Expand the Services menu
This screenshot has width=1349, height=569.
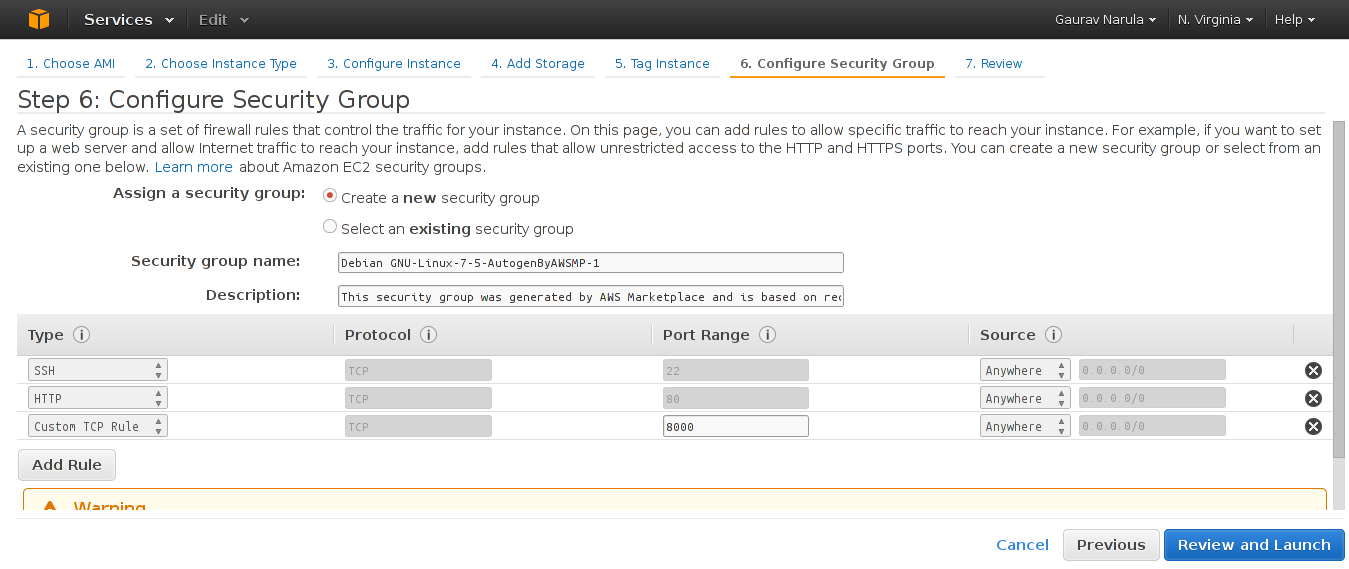click(x=128, y=19)
